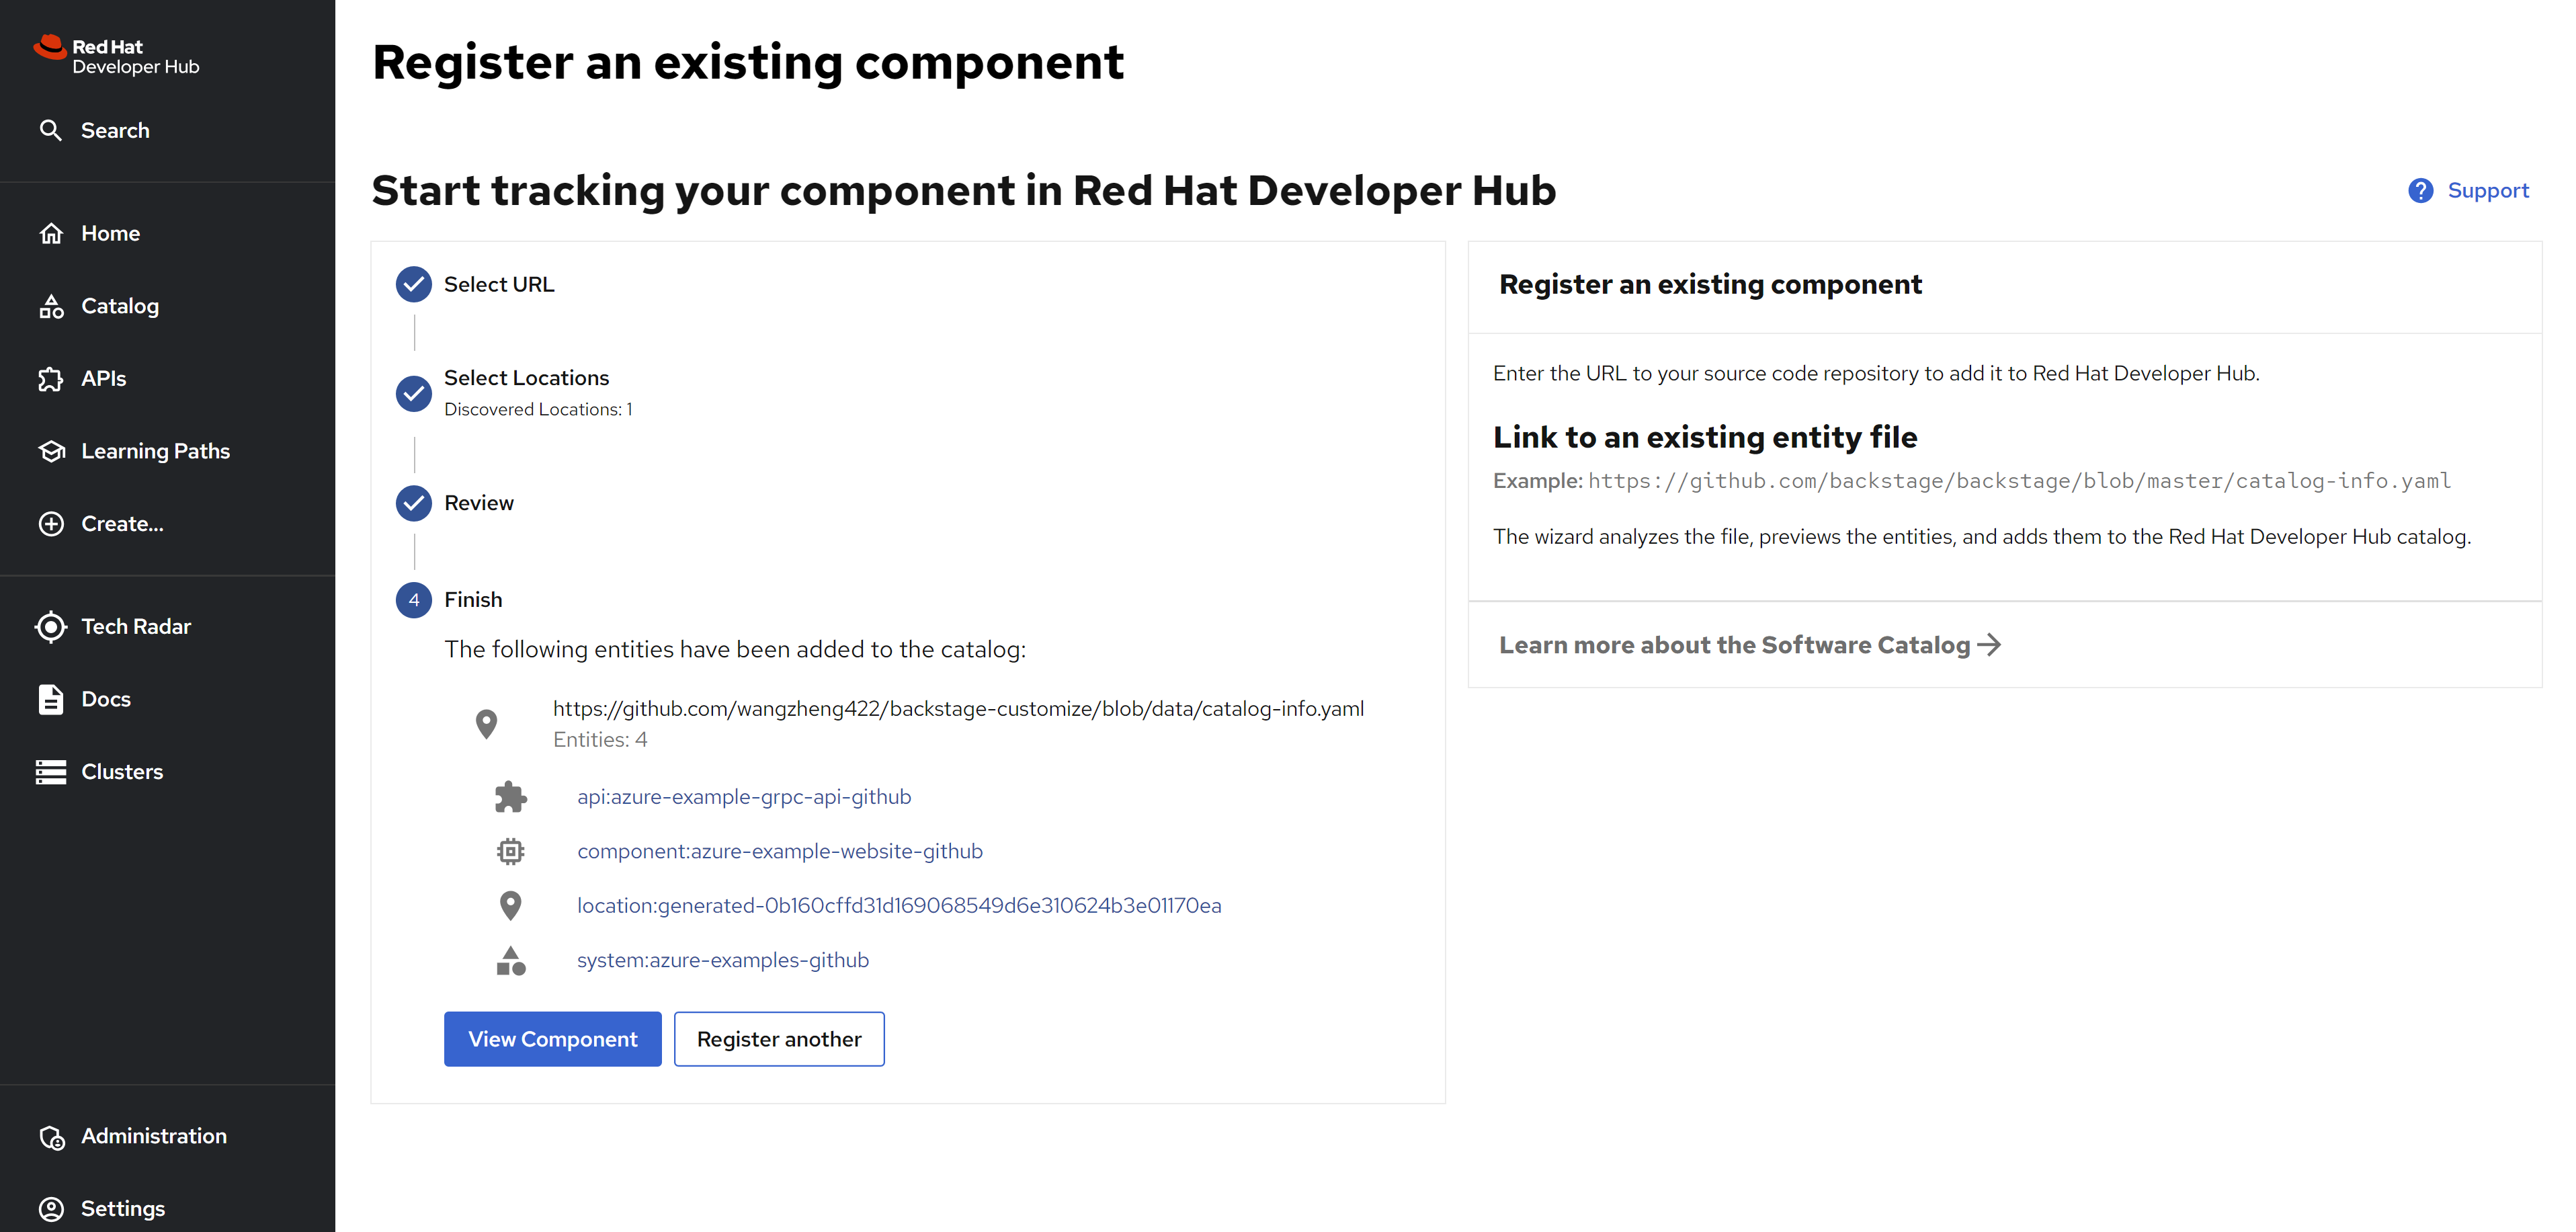The width and height of the screenshot is (2576, 1232).
Task: Click the Review step checkmark
Action: click(x=414, y=503)
